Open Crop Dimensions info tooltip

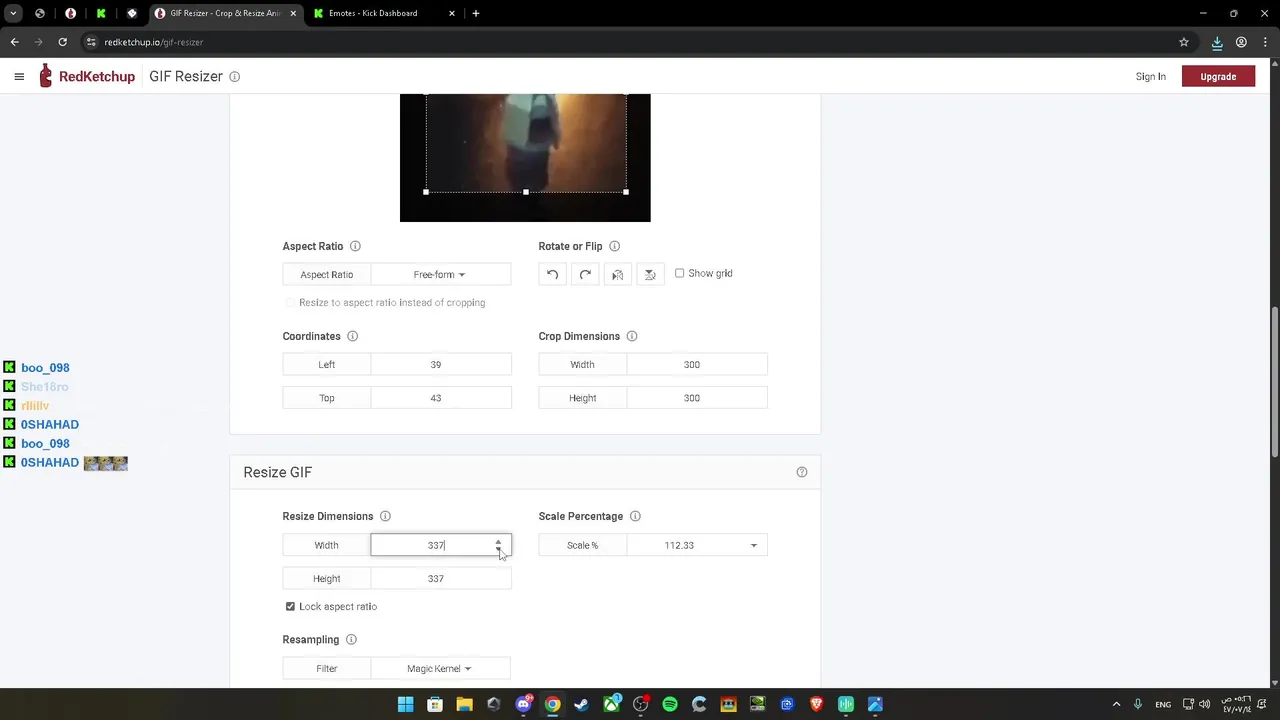(x=631, y=336)
